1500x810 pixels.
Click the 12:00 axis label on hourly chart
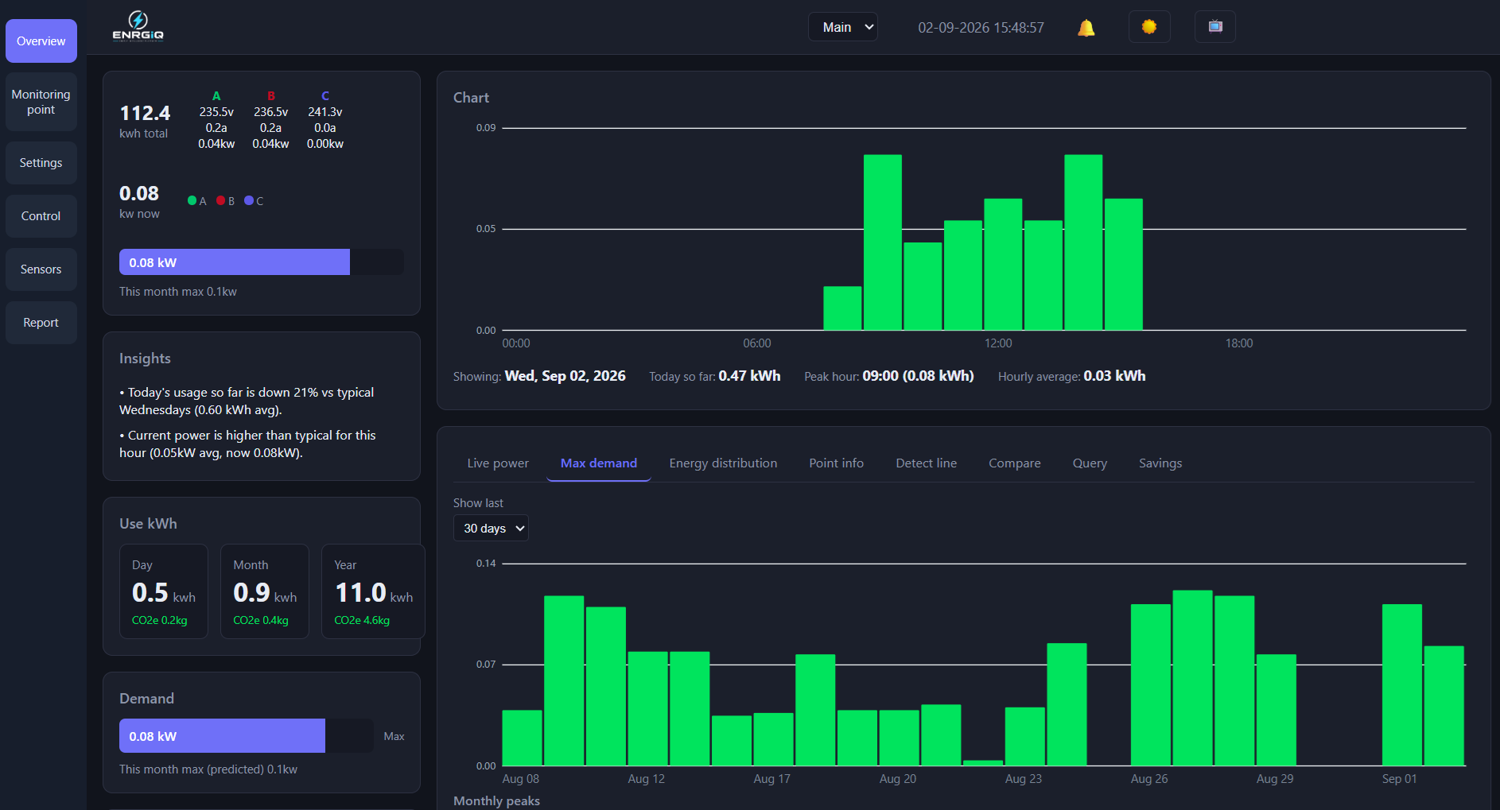[998, 343]
